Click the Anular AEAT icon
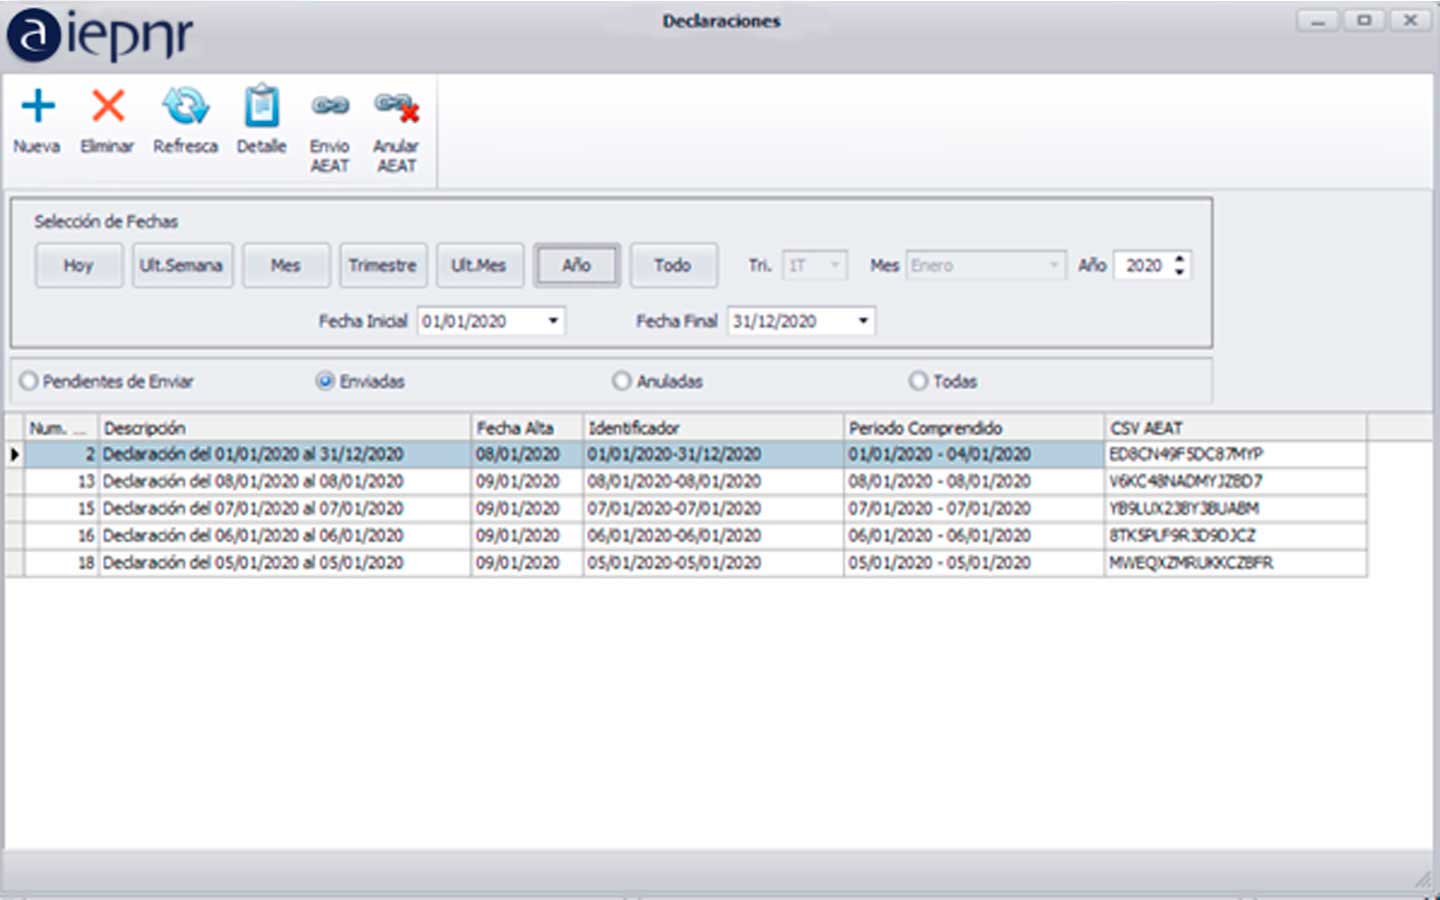This screenshot has width=1440, height=900. (396, 106)
